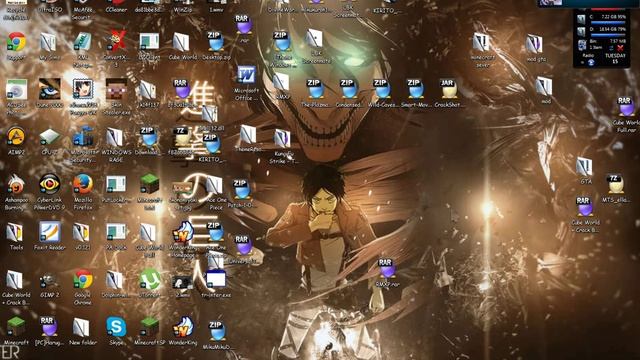The image size is (640, 360).
Task: Open the cube world lold folder
Action: pyautogui.click(x=148, y=232)
